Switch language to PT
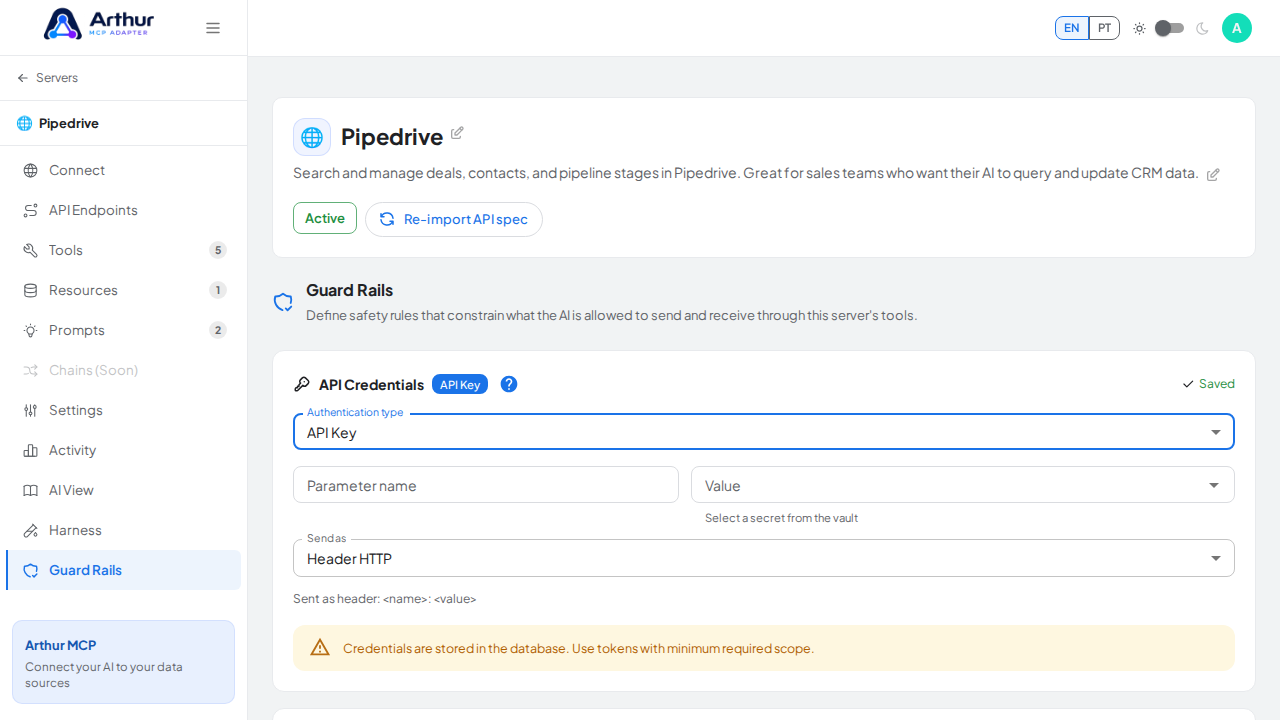This screenshot has width=1280, height=720. click(1104, 28)
